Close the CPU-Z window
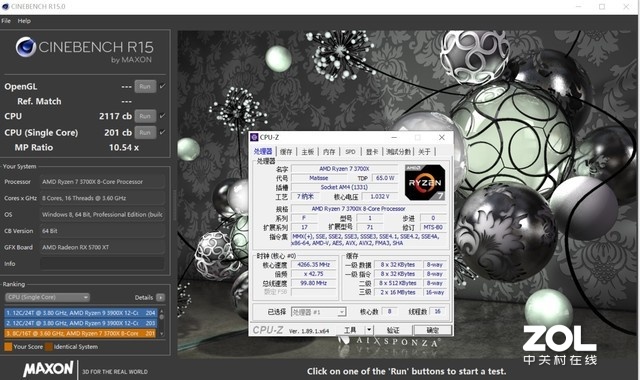Viewport: 640px width, 380px height. (442, 138)
